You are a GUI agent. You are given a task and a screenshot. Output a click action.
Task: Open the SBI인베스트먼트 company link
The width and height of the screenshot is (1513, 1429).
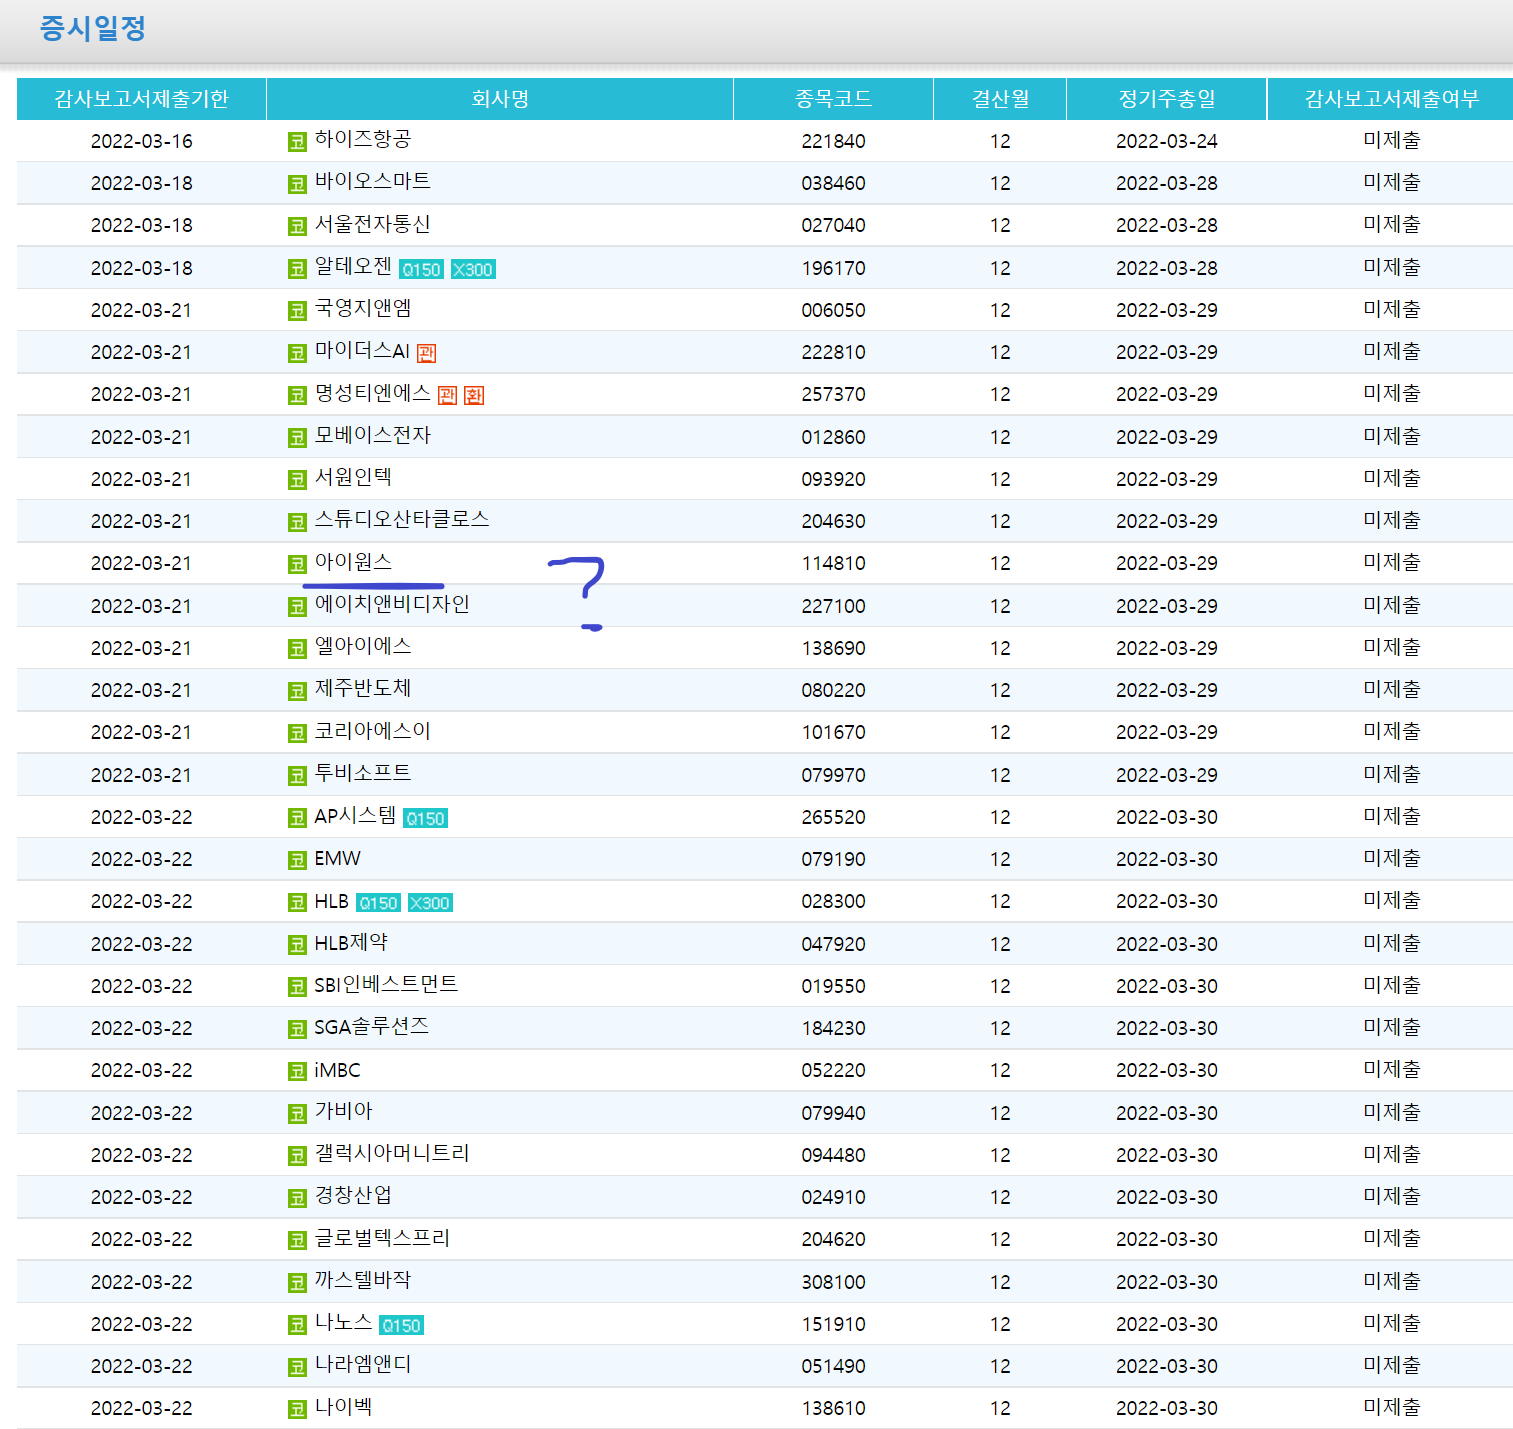[386, 984]
